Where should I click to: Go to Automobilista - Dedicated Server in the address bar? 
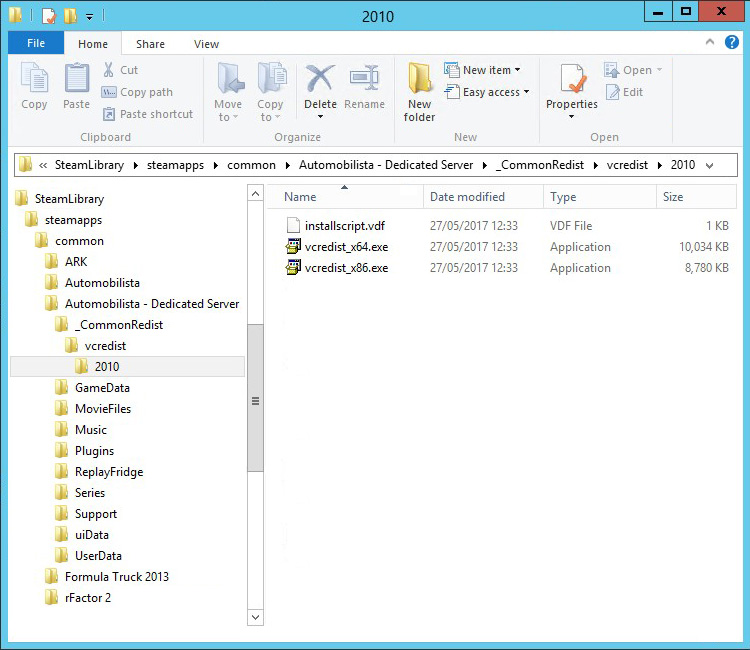(386, 165)
